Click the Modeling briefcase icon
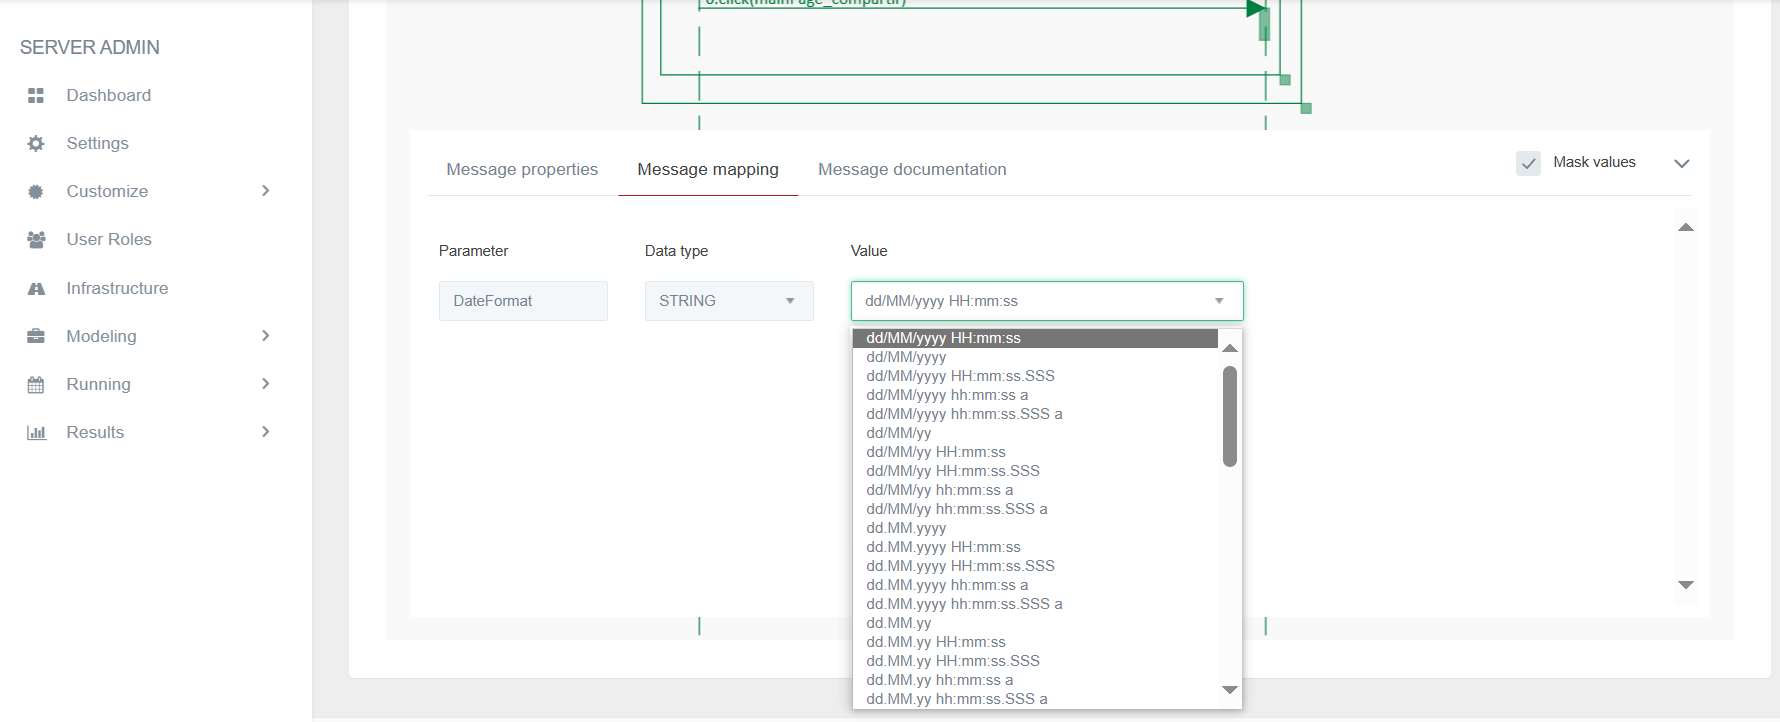The image size is (1780, 722). pos(36,337)
